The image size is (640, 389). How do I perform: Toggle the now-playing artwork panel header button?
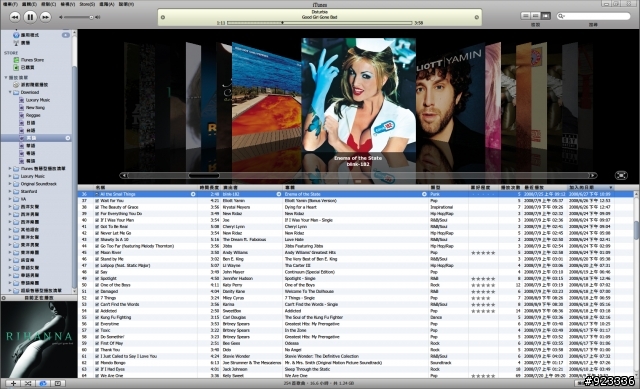(4, 298)
